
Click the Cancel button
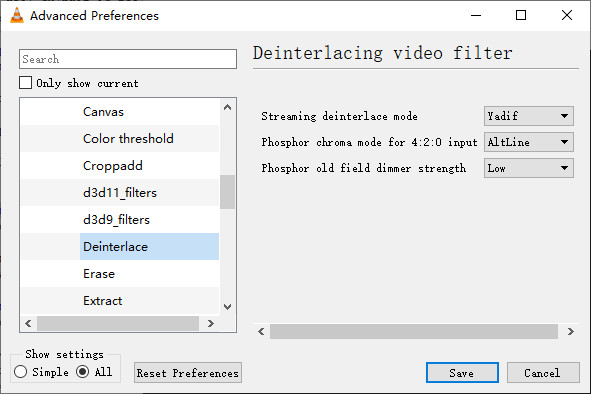(543, 373)
